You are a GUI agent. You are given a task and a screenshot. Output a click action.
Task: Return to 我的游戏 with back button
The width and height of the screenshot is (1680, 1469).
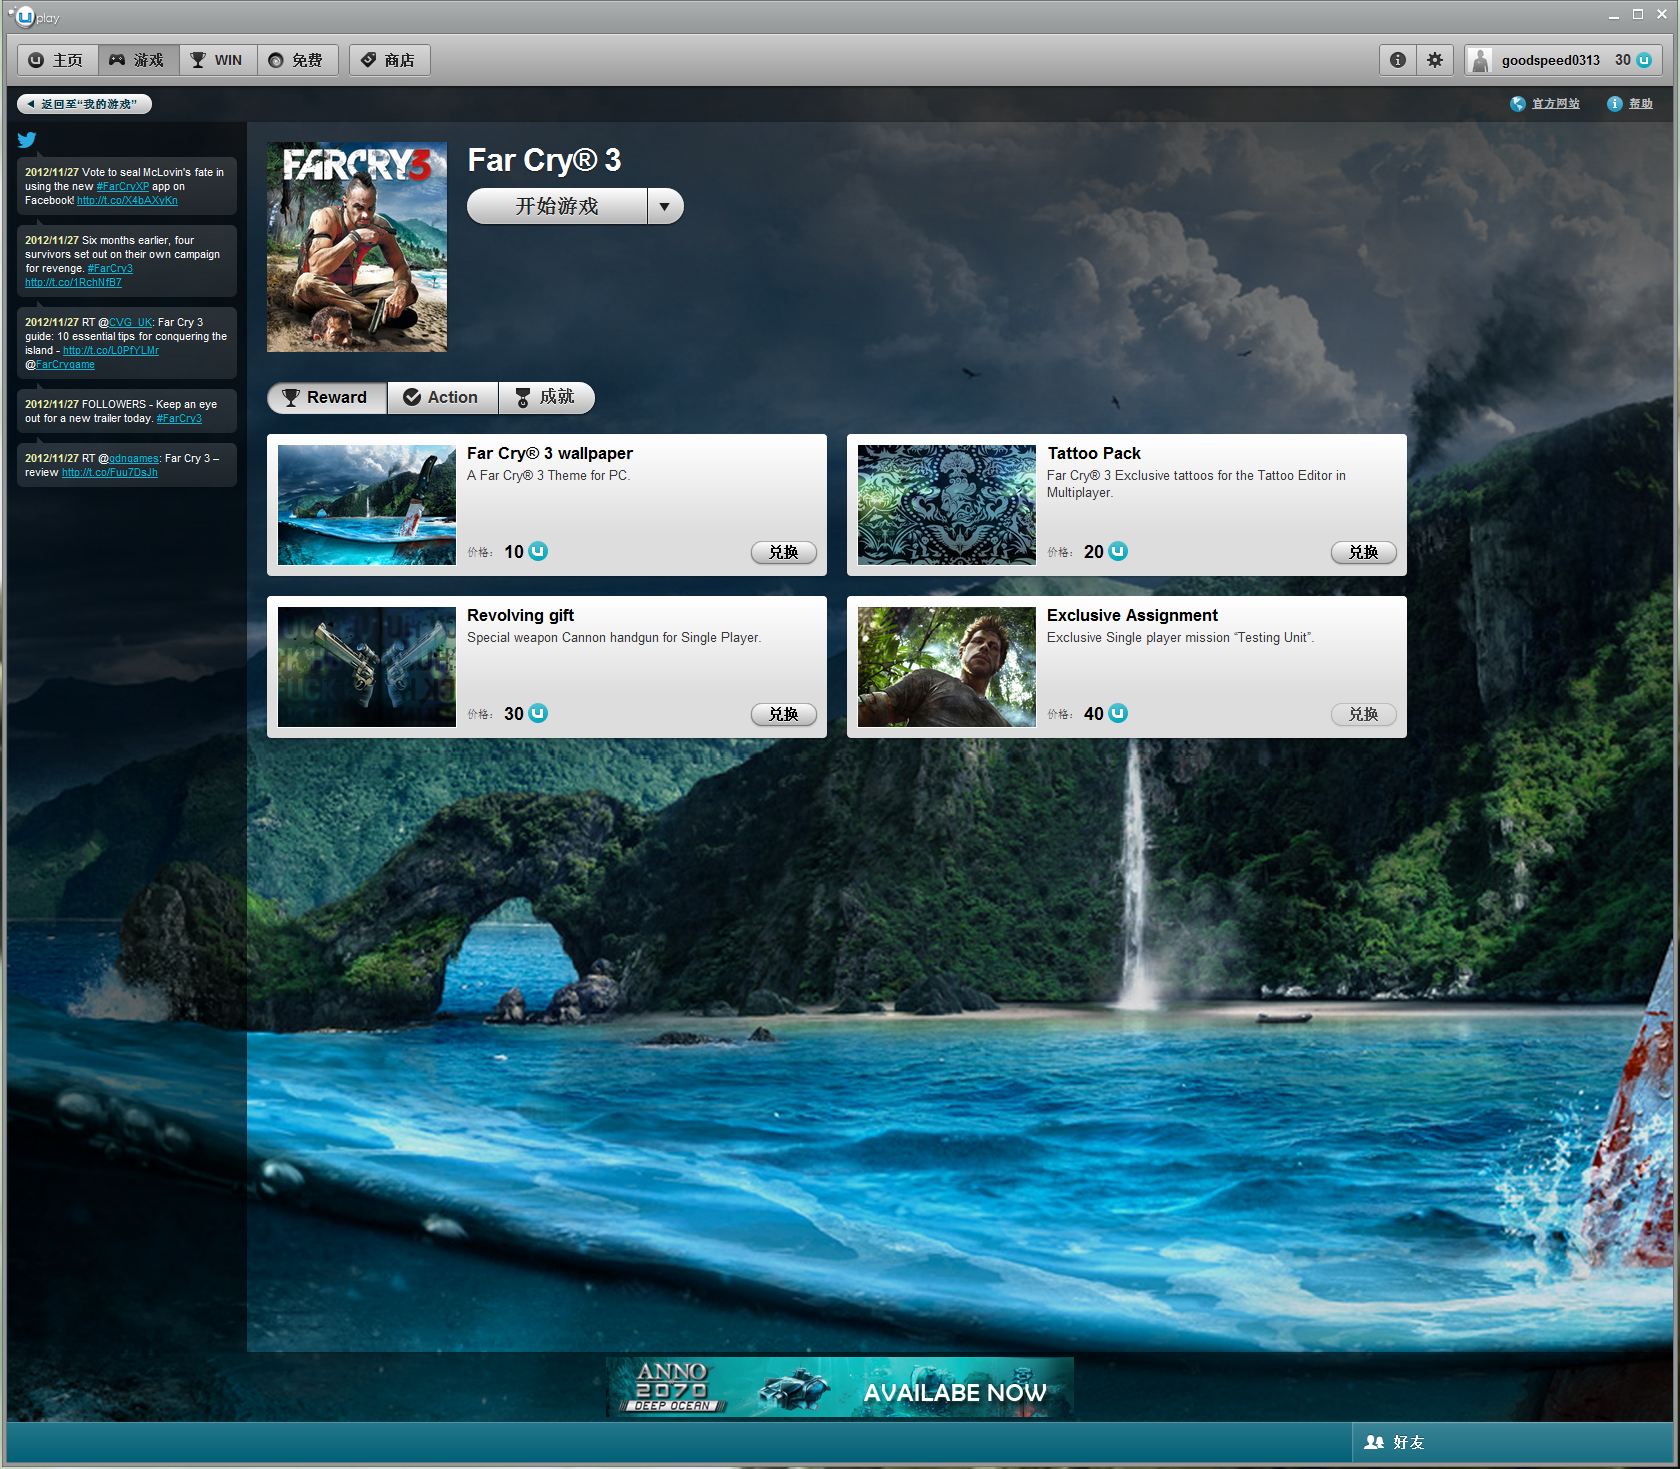[x=84, y=104]
